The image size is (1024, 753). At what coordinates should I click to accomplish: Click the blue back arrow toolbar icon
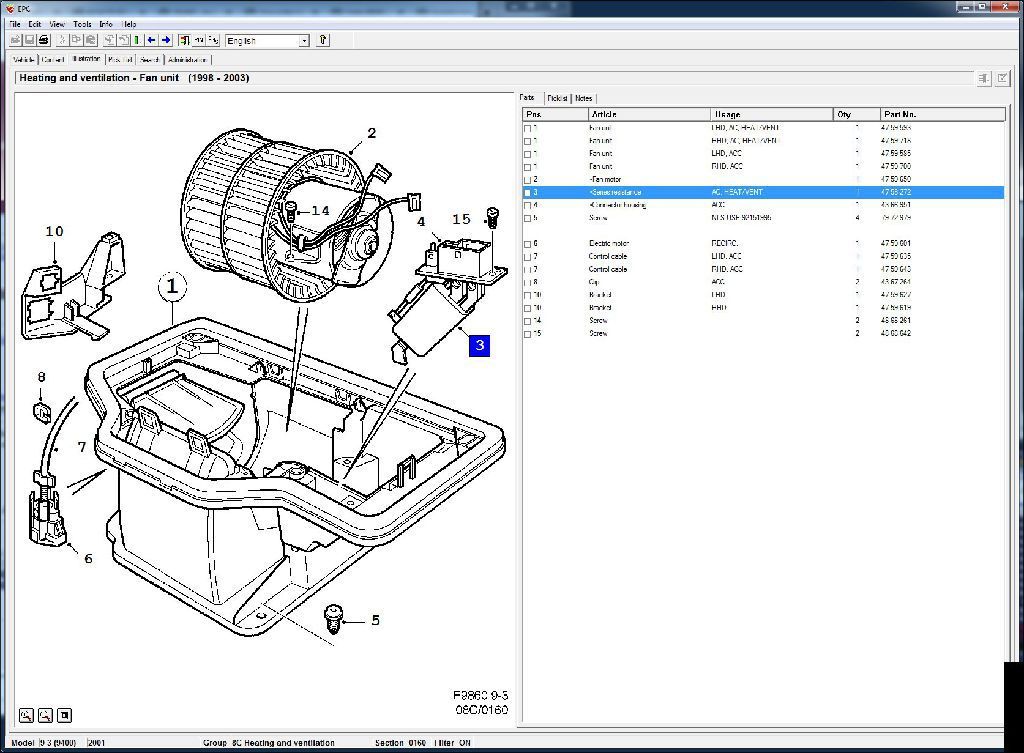tap(151, 40)
